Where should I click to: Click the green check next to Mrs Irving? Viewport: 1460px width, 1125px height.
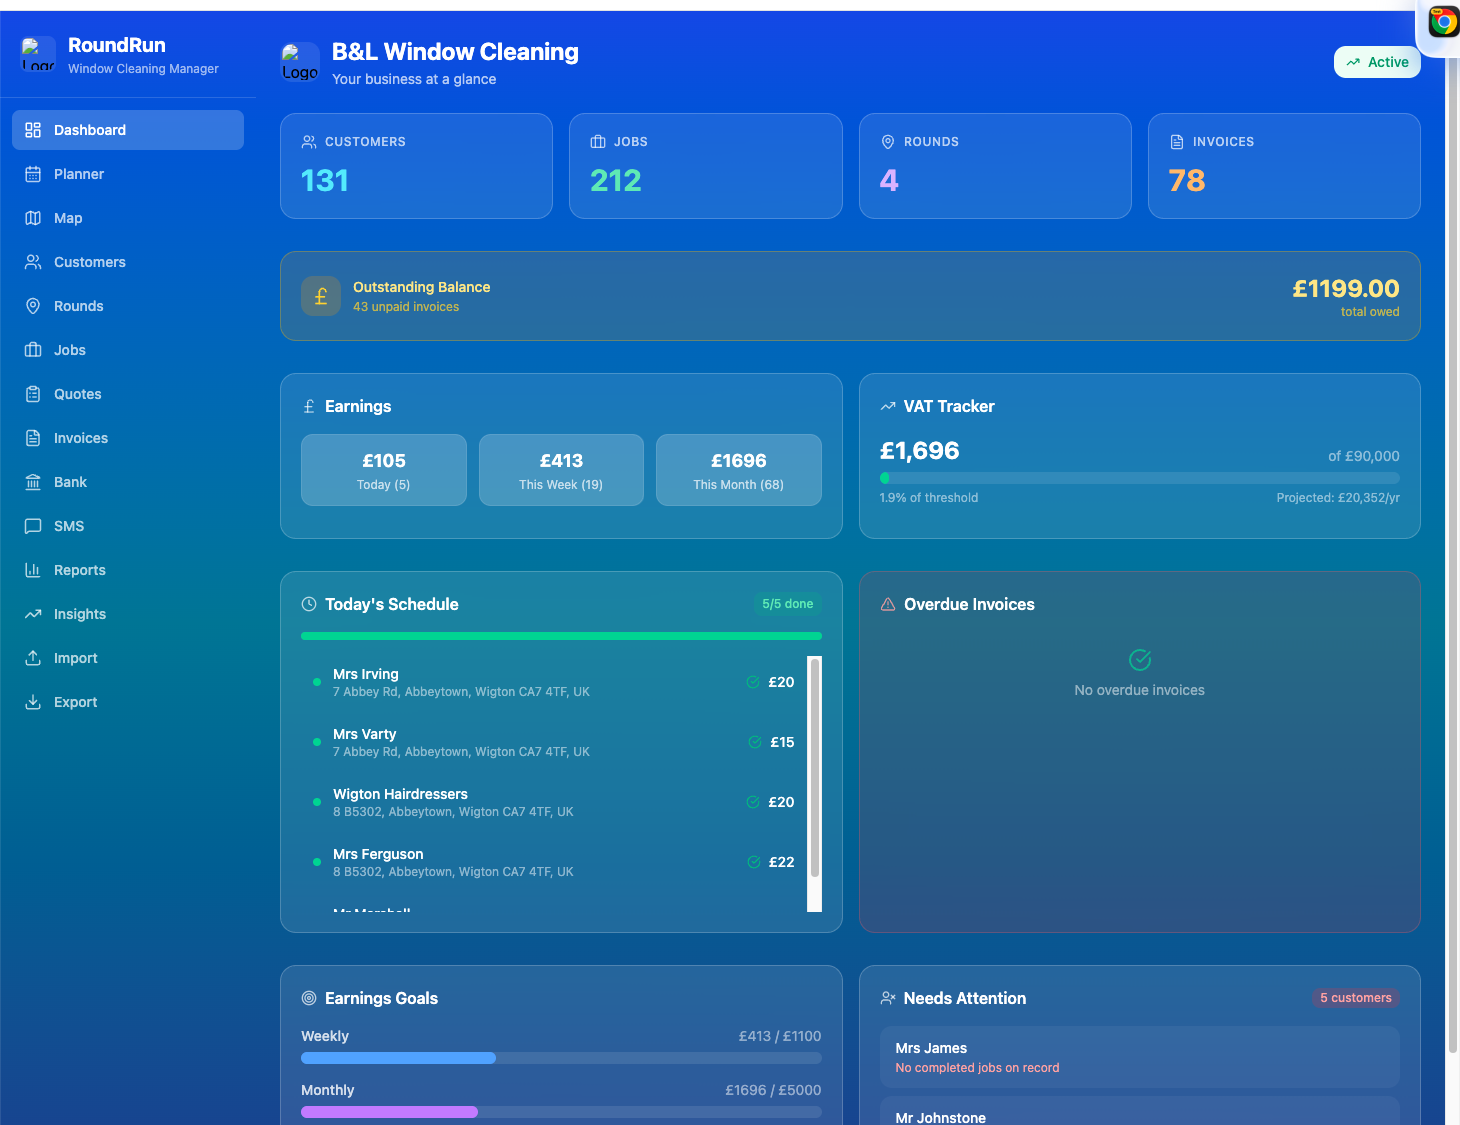click(x=753, y=682)
